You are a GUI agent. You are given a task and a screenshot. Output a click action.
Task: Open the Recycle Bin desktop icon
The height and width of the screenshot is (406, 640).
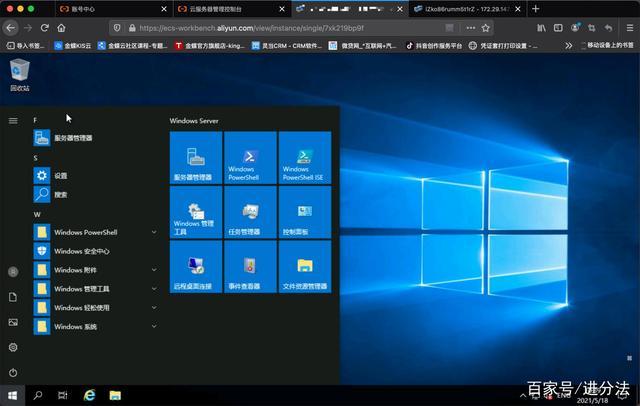(x=20, y=75)
